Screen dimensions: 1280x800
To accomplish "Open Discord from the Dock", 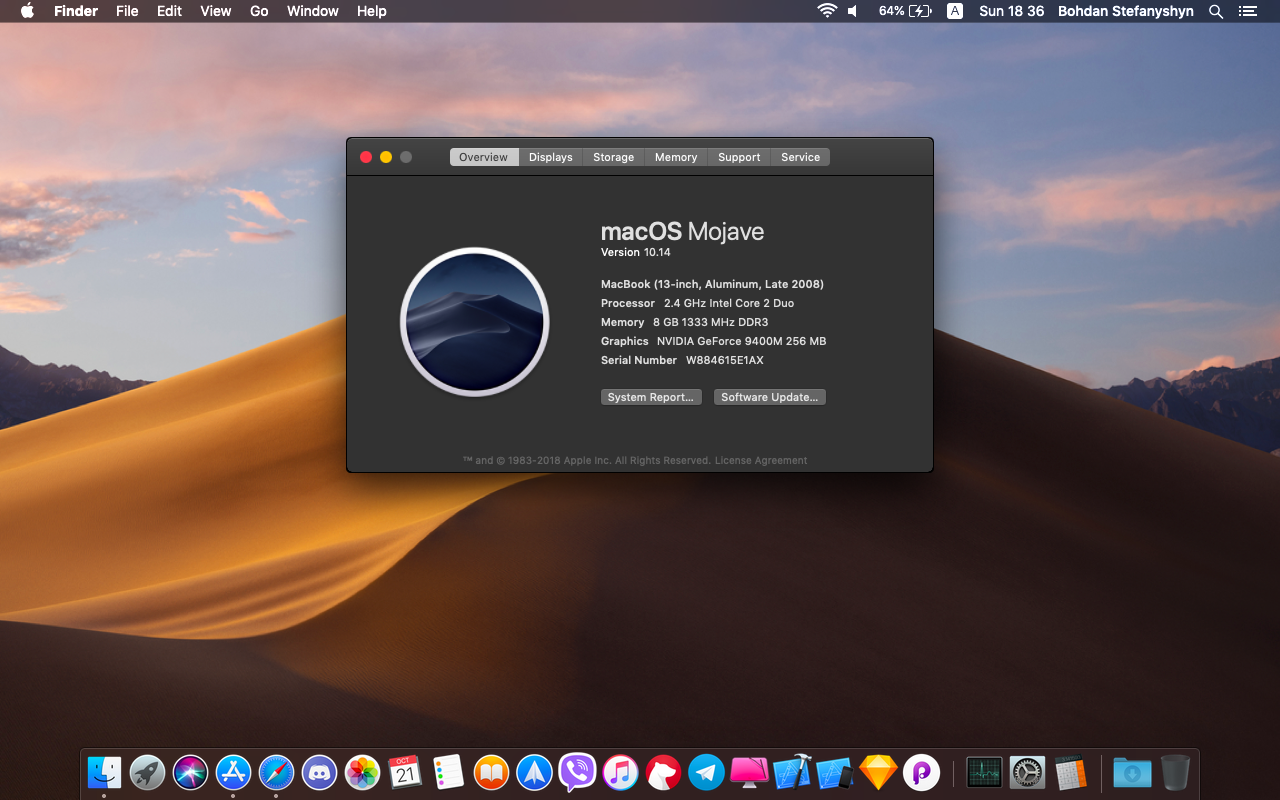I will (319, 772).
